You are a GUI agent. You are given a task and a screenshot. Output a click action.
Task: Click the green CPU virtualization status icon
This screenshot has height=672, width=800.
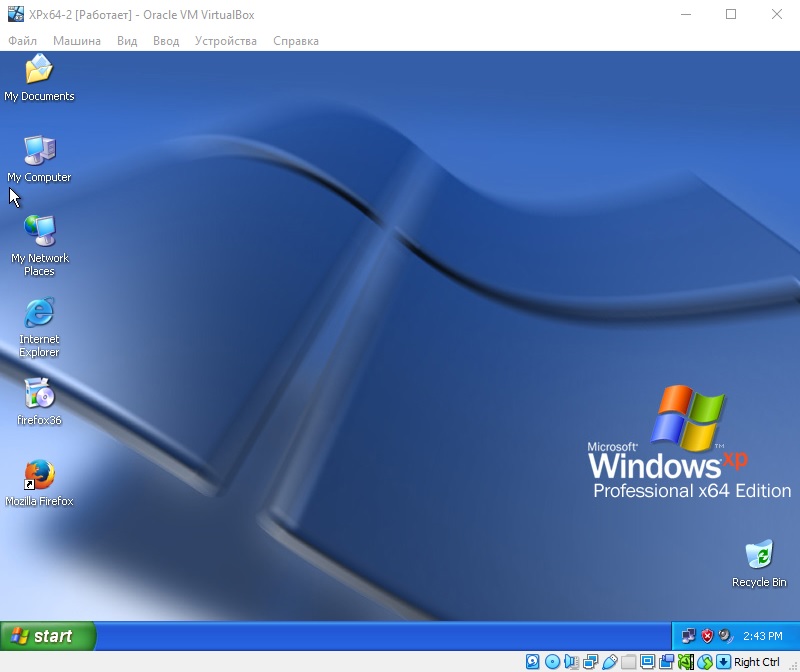click(686, 662)
